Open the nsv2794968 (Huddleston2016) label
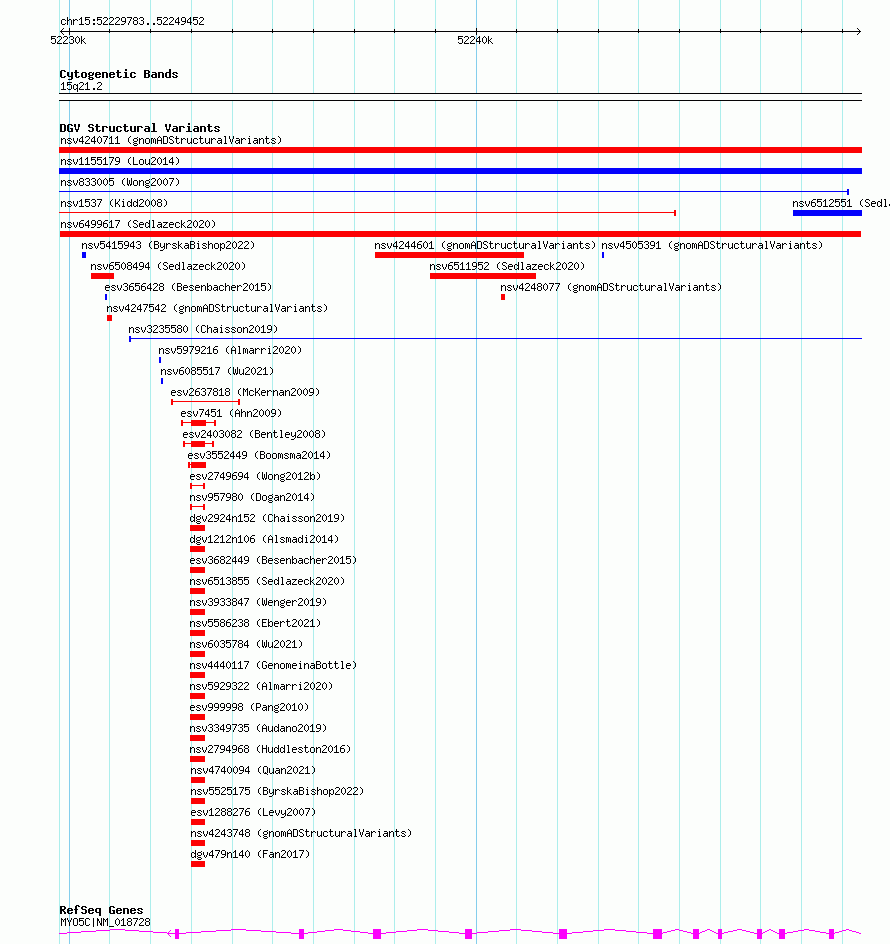The height and width of the screenshot is (944, 890). (x=270, y=750)
